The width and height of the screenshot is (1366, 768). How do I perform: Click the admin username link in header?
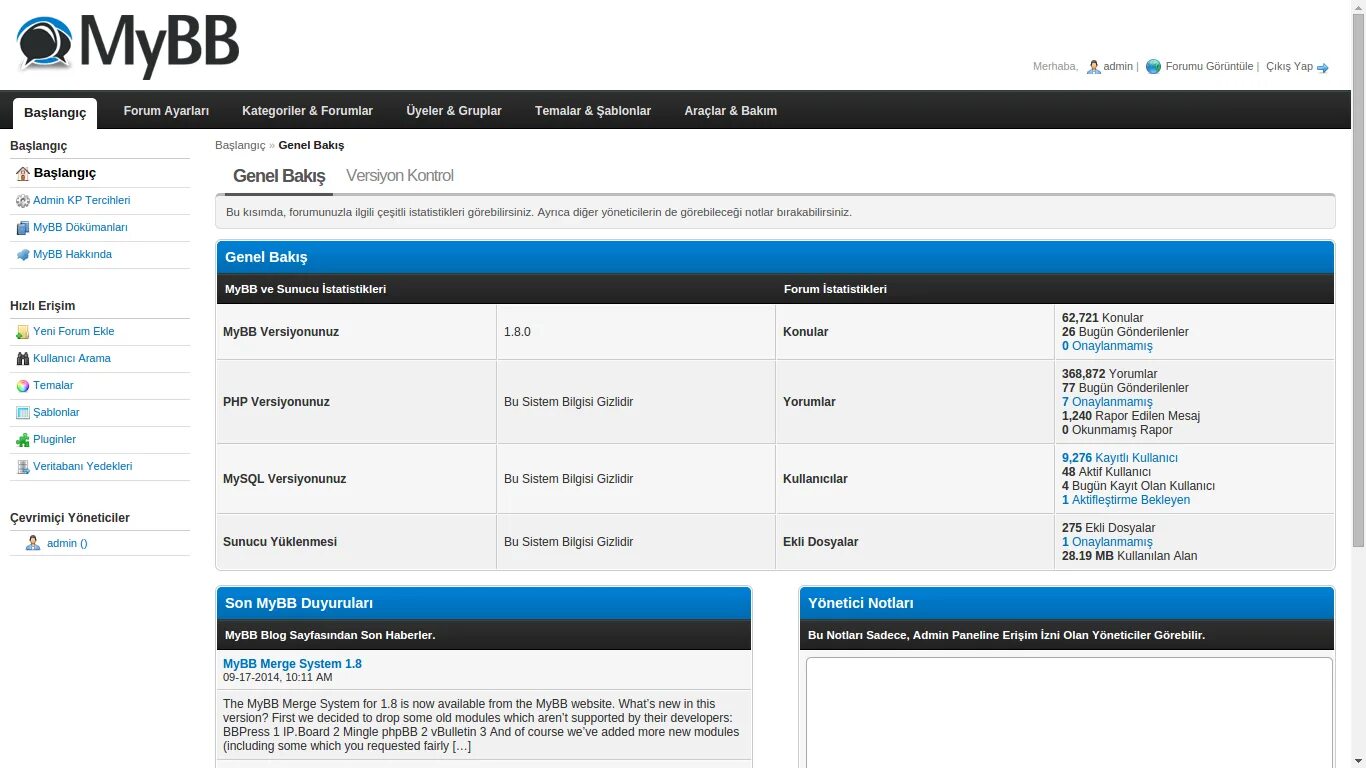pos(1118,67)
